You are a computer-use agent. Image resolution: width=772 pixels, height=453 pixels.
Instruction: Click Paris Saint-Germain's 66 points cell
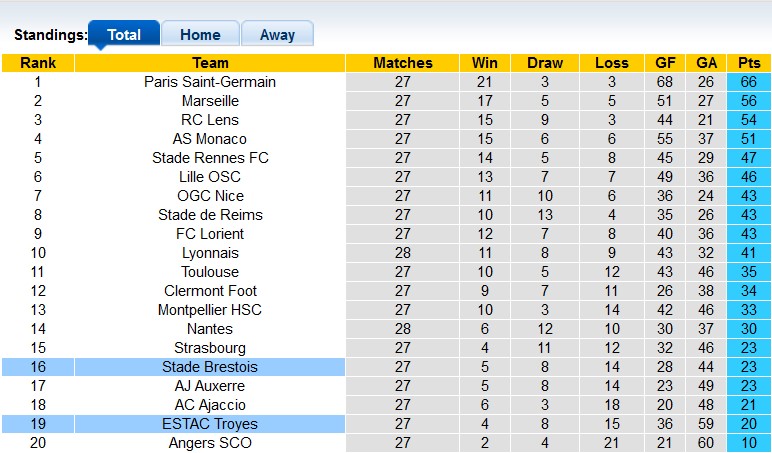click(x=748, y=82)
